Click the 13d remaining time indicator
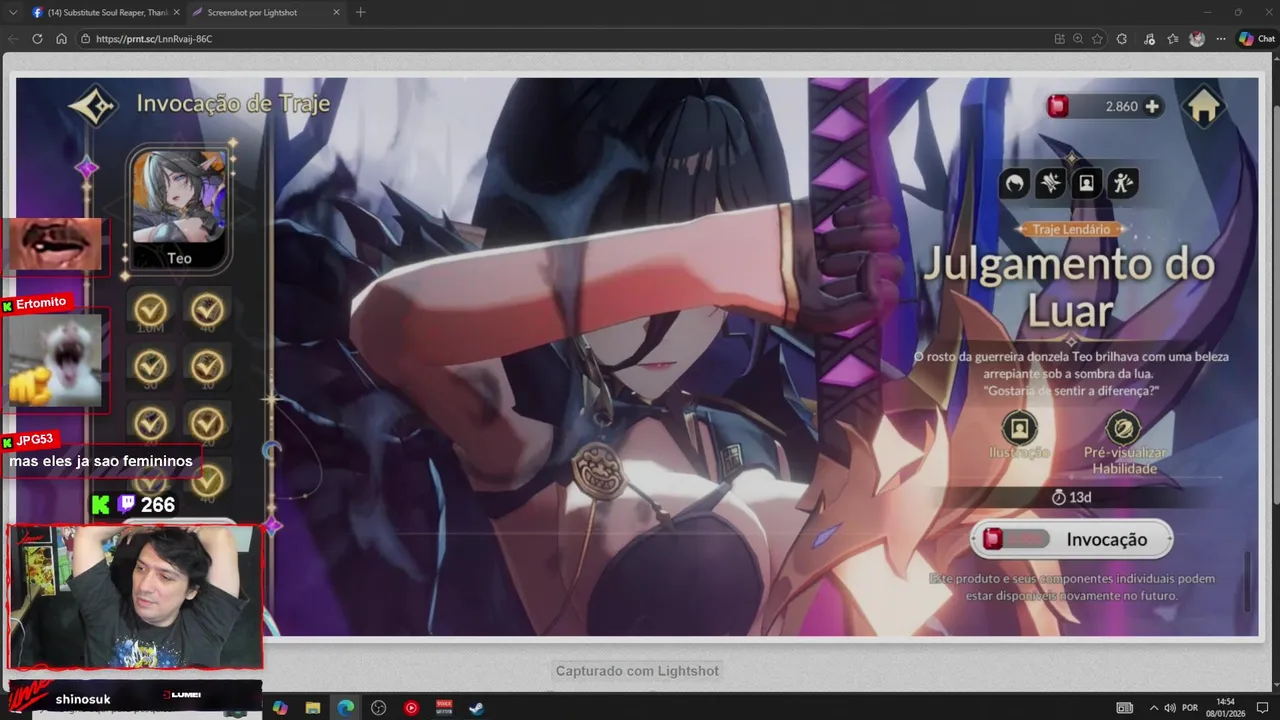 click(1072, 497)
